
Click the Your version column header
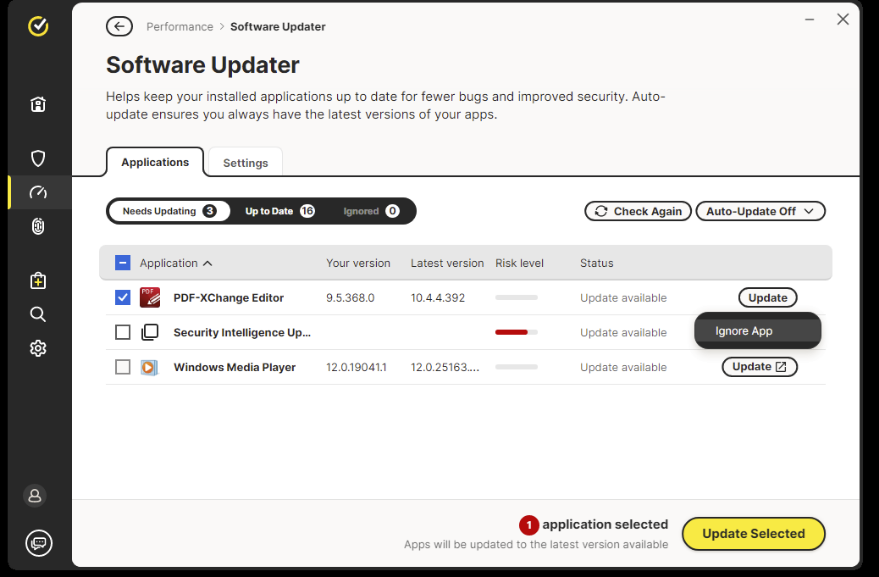[x=358, y=263]
